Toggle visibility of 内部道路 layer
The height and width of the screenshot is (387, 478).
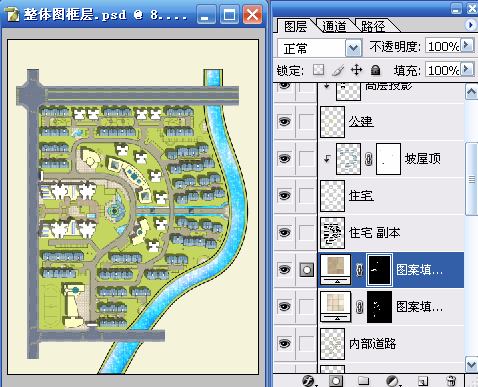(x=284, y=343)
